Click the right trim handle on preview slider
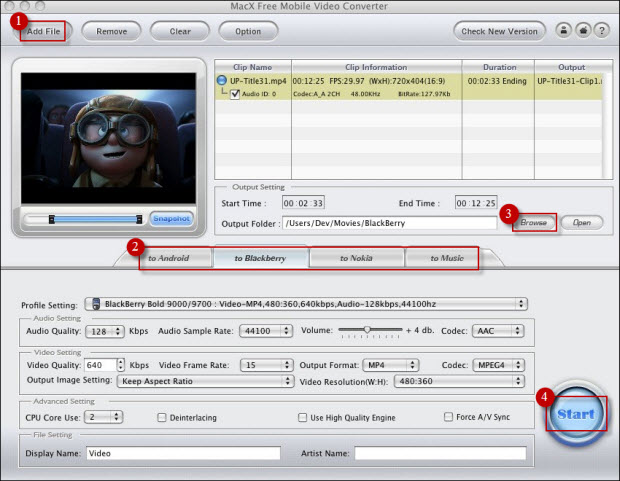This screenshot has height=481, width=620. tap(139, 219)
